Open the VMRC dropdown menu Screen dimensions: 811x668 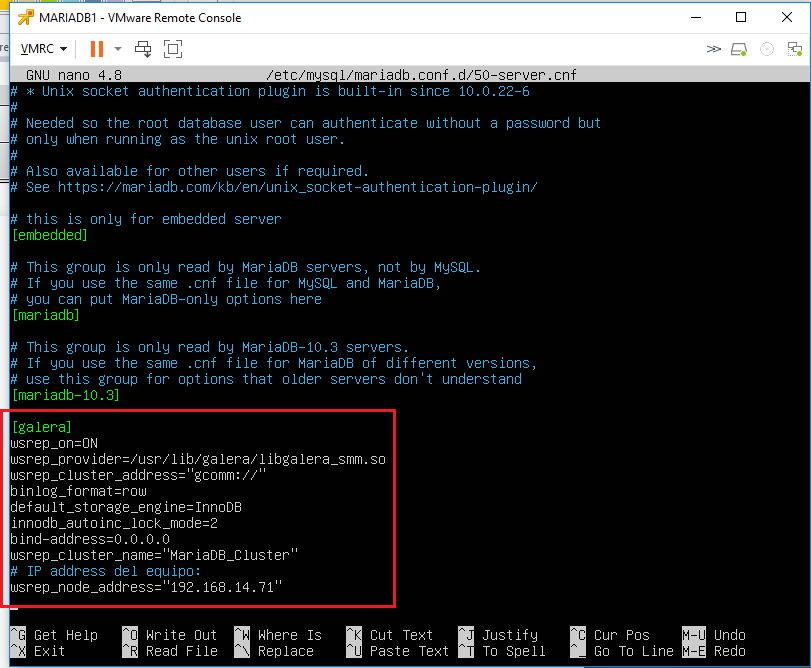[x=44, y=49]
